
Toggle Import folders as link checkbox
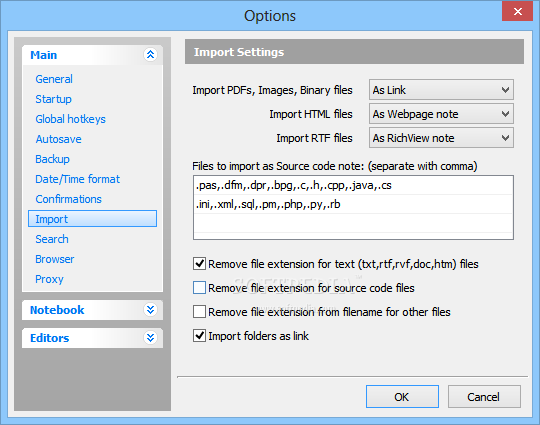click(x=199, y=335)
